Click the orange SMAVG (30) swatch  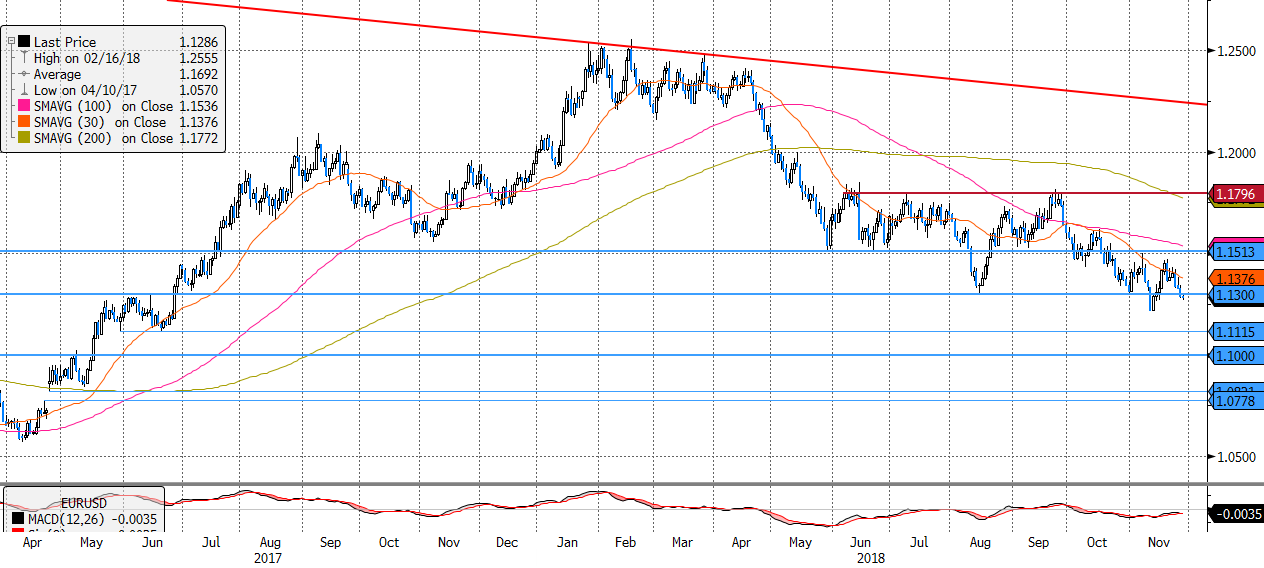[24, 122]
